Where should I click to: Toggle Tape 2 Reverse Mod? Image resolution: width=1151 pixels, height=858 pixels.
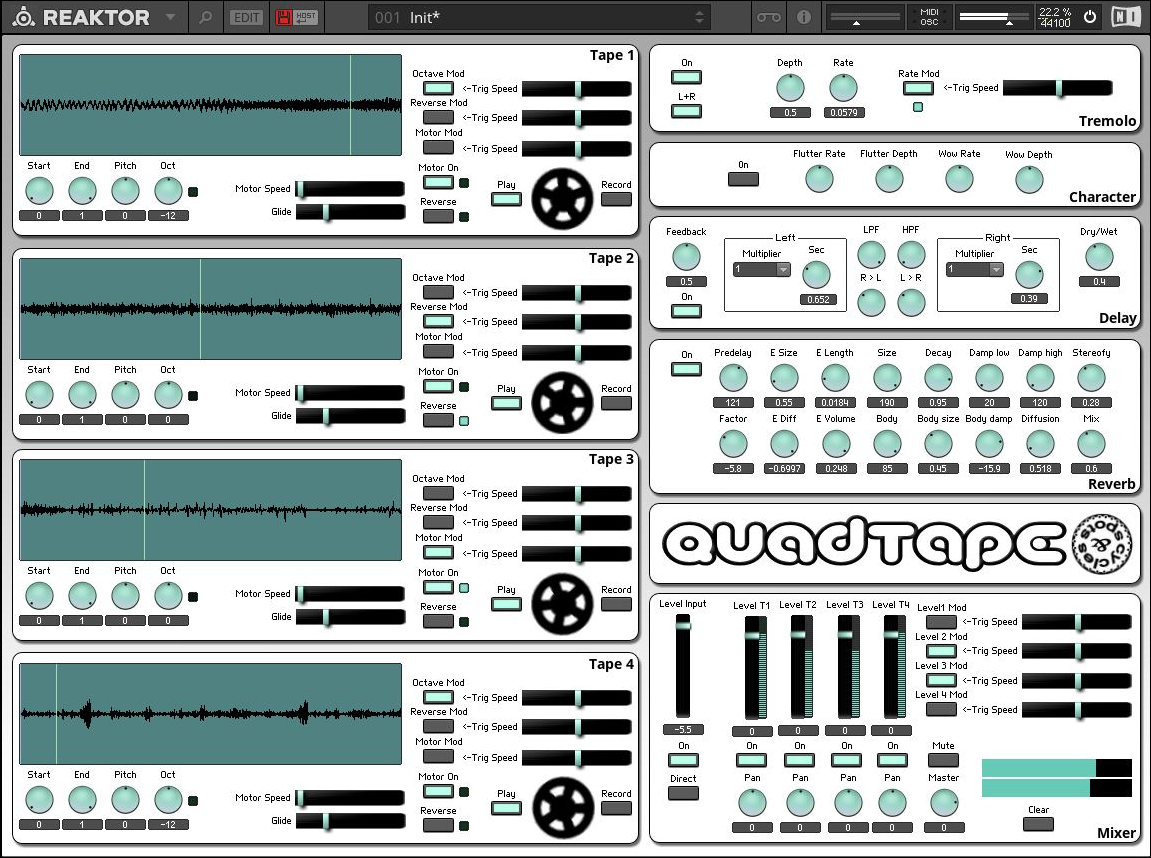pos(438,321)
